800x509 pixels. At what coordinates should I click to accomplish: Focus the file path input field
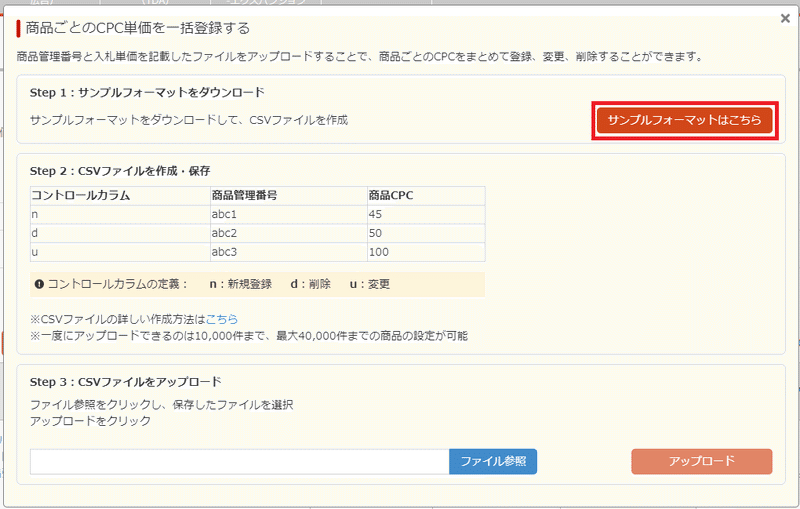(240, 461)
